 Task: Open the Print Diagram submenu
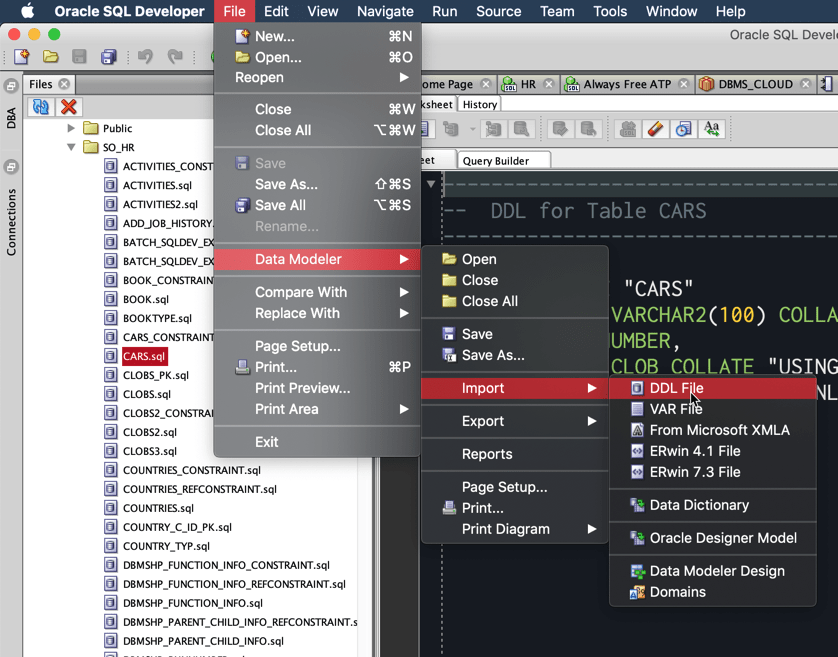click(515, 529)
